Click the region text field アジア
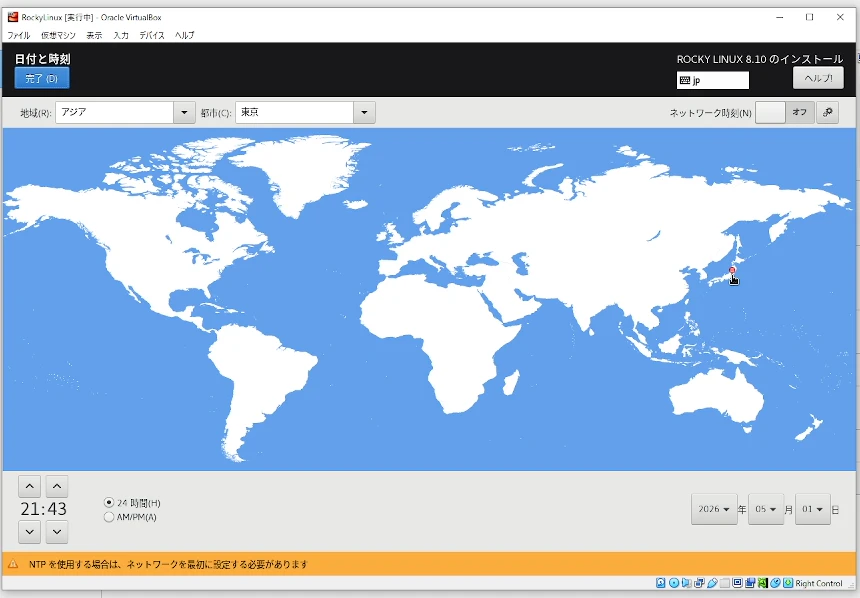Screen dimensions: 860x598 (x=115, y=112)
